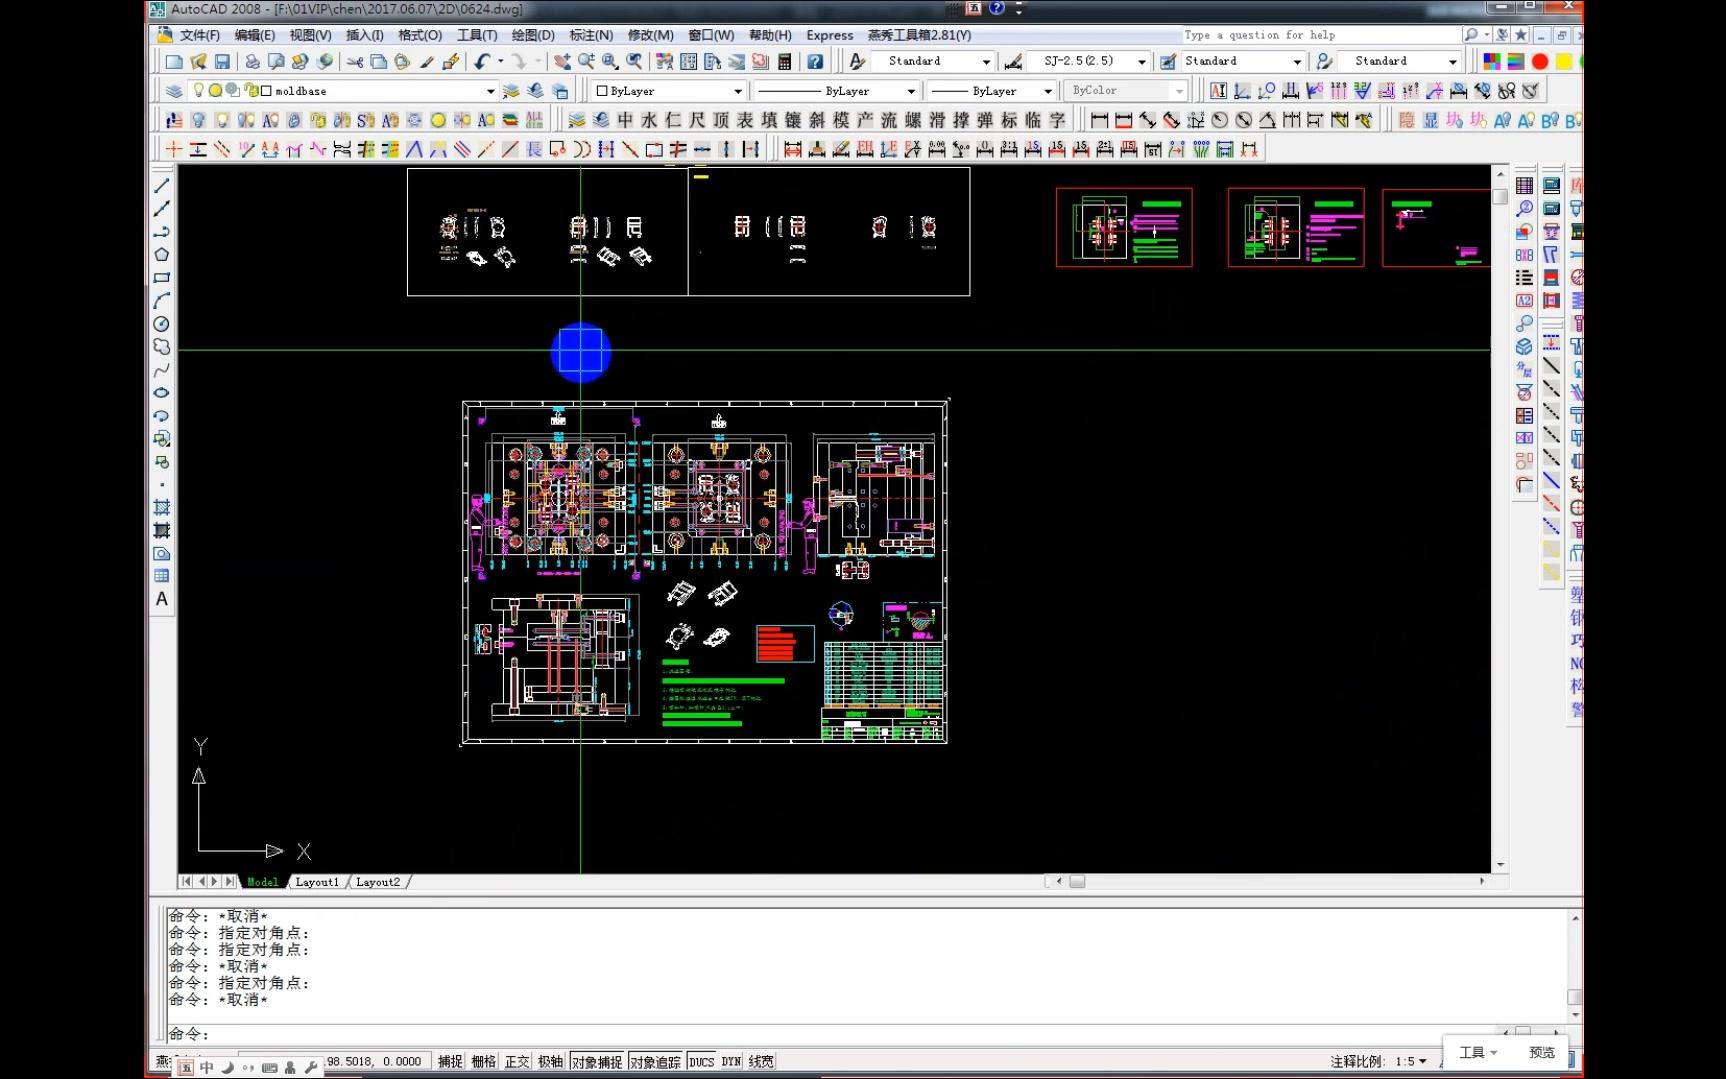The width and height of the screenshot is (1726, 1079).
Task: Switch to the Layout1 tab
Action: click(x=317, y=882)
